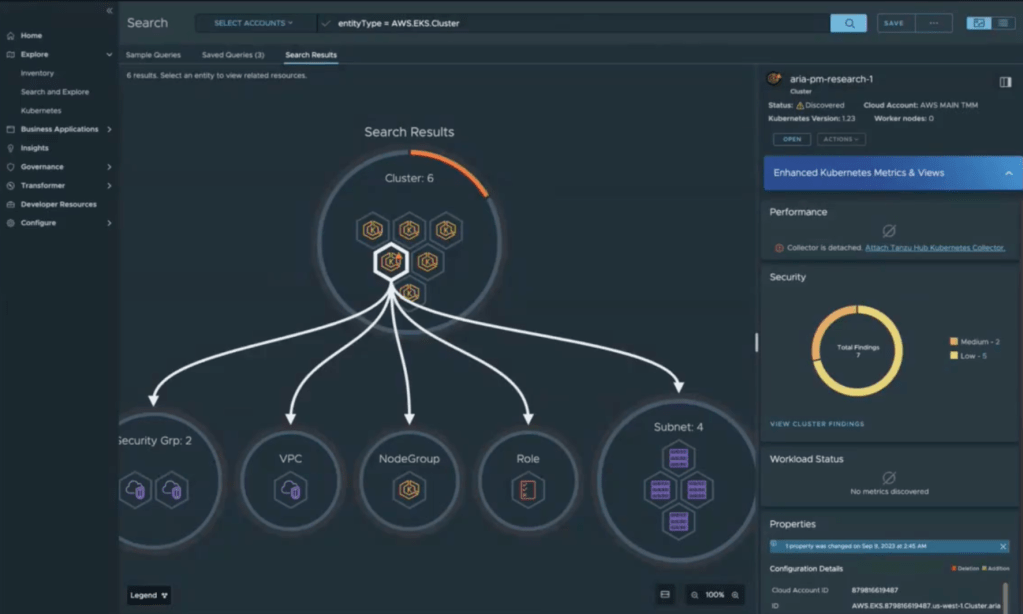Viewport: 1023px width, 614px height.
Task: Toggle the side panel layout icon
Action: pos(1005,82)
